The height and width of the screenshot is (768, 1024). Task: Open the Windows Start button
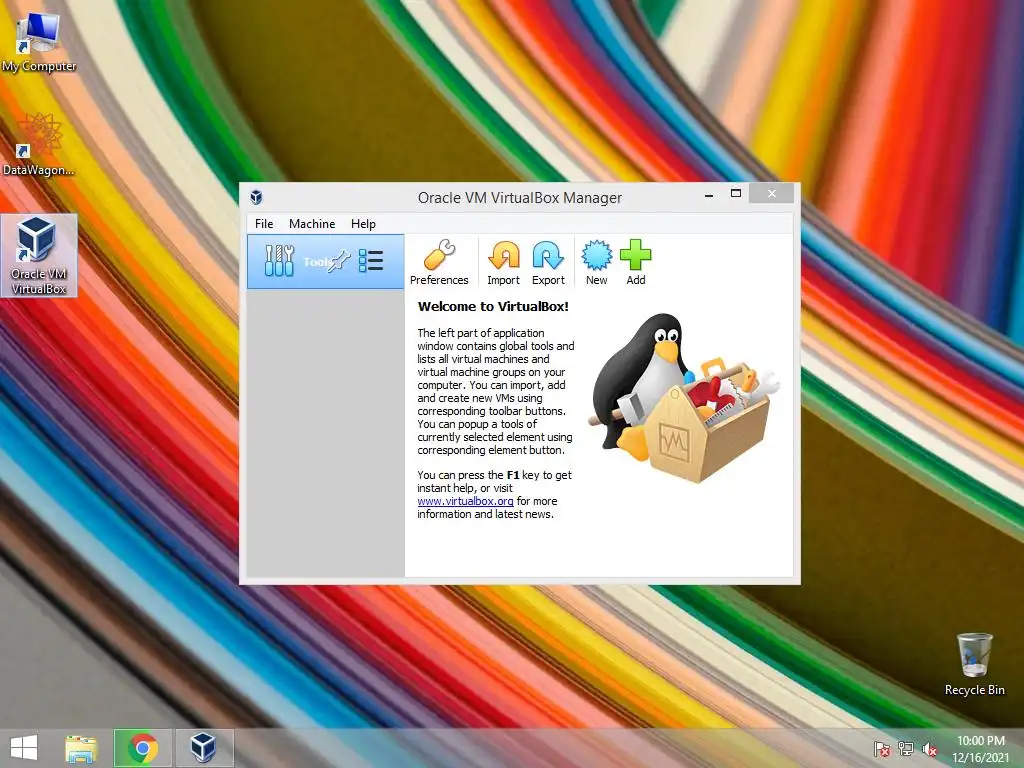(24, 748)
